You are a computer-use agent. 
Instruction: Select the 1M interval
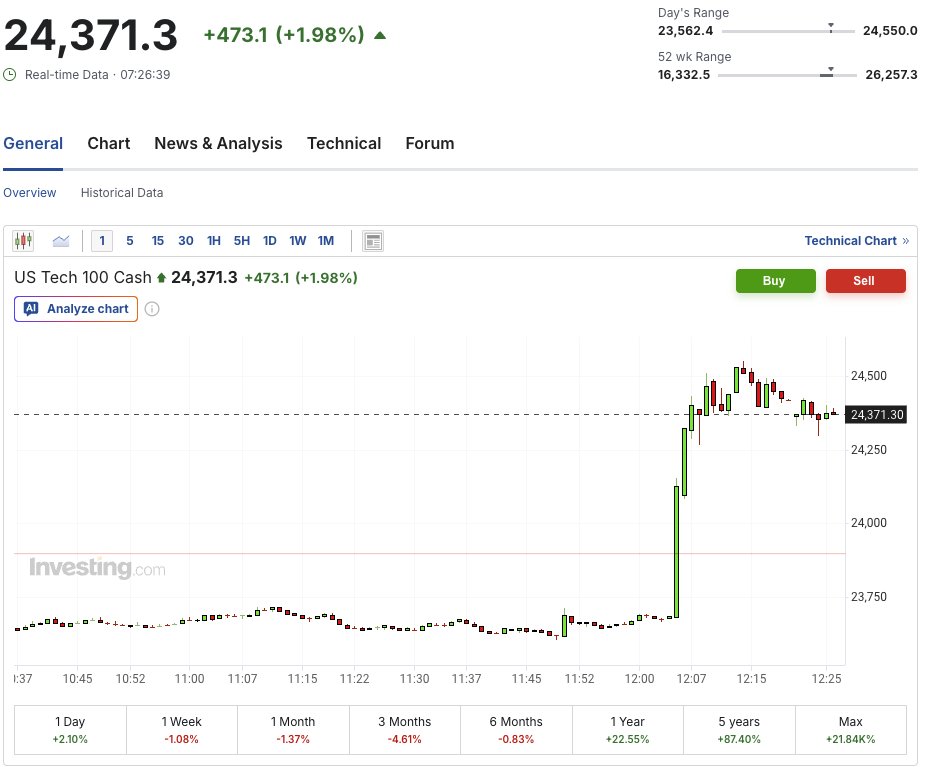pyautogui.click(x=326, y=241)
